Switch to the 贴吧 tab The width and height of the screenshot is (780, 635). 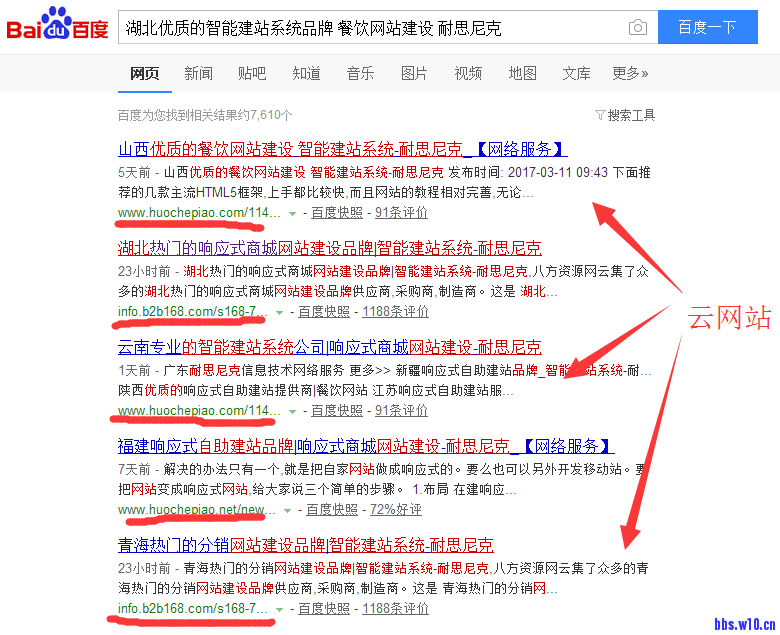pos(252,74)
